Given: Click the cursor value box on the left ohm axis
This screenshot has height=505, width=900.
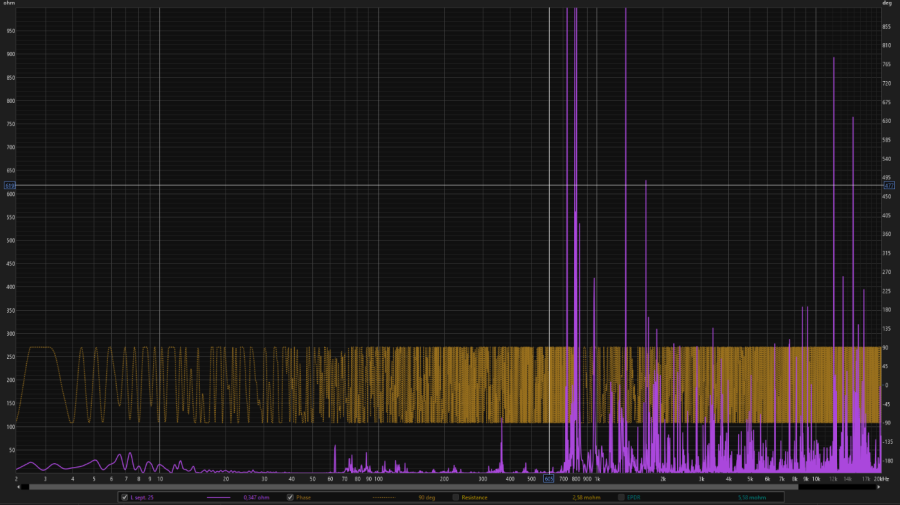Looking at the screenshot, I should 10,185.
